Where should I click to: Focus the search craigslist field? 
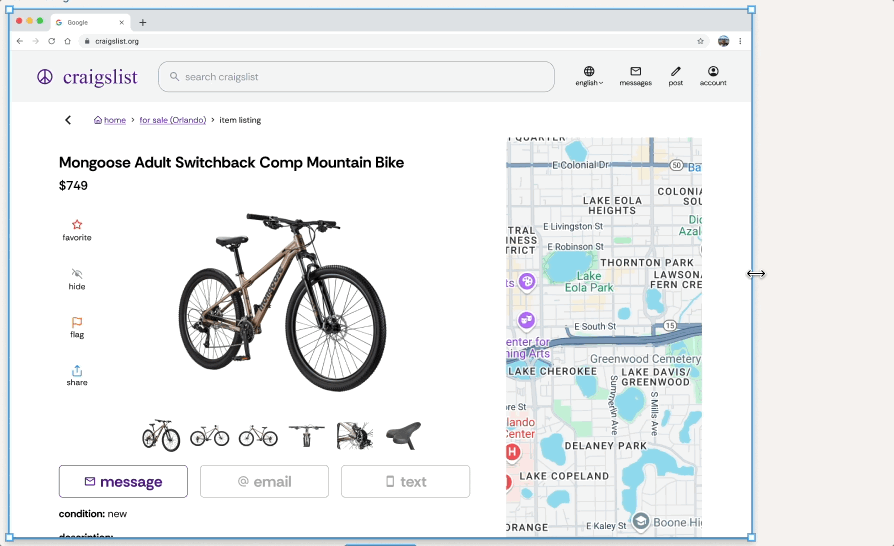click(x=356, y=76)
